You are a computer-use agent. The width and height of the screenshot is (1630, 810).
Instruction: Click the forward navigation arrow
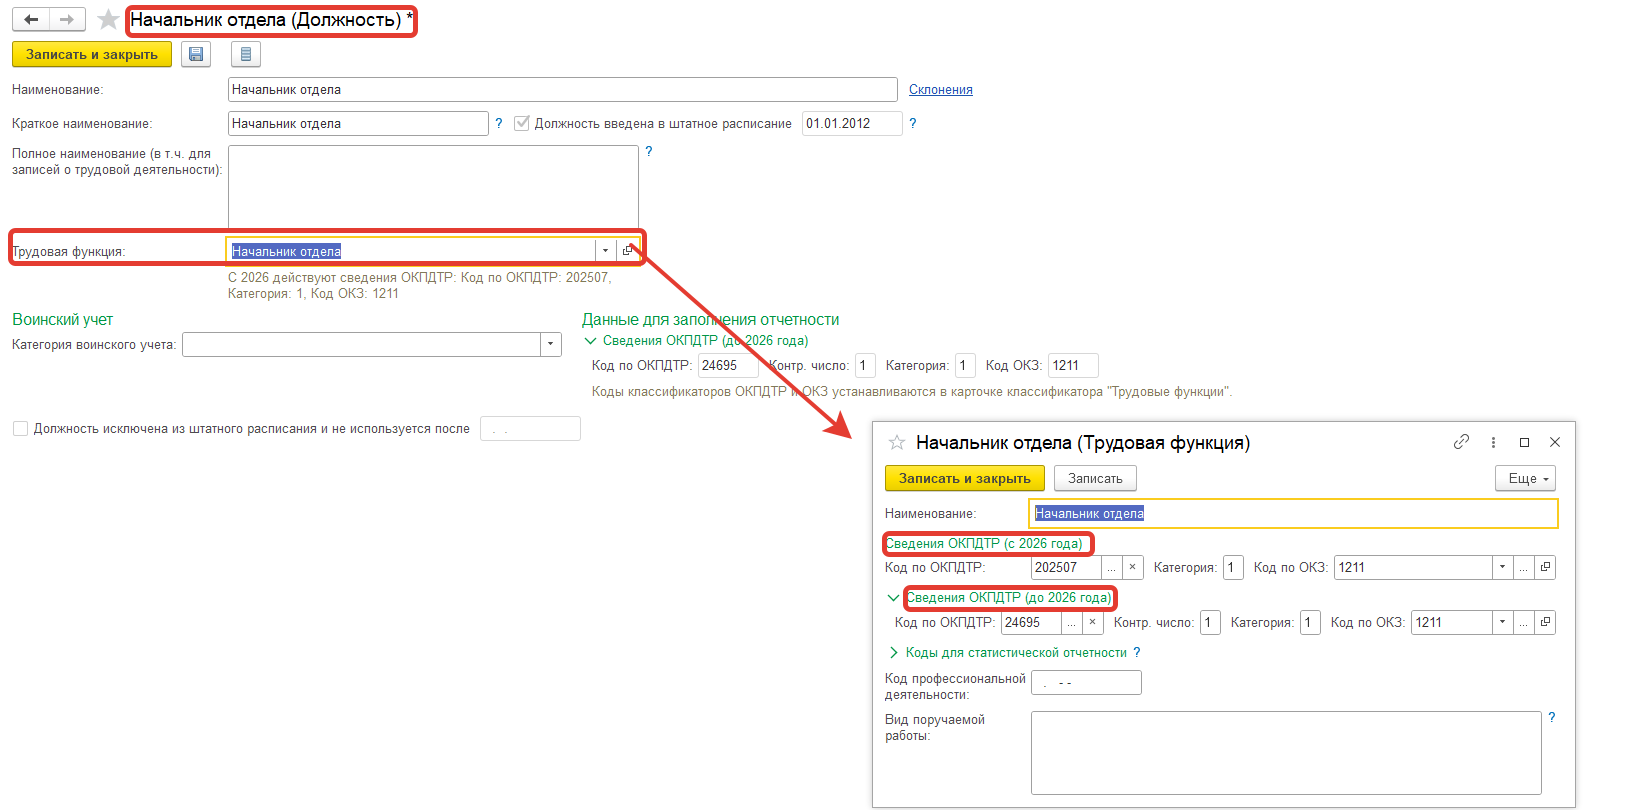pos(67,20)
